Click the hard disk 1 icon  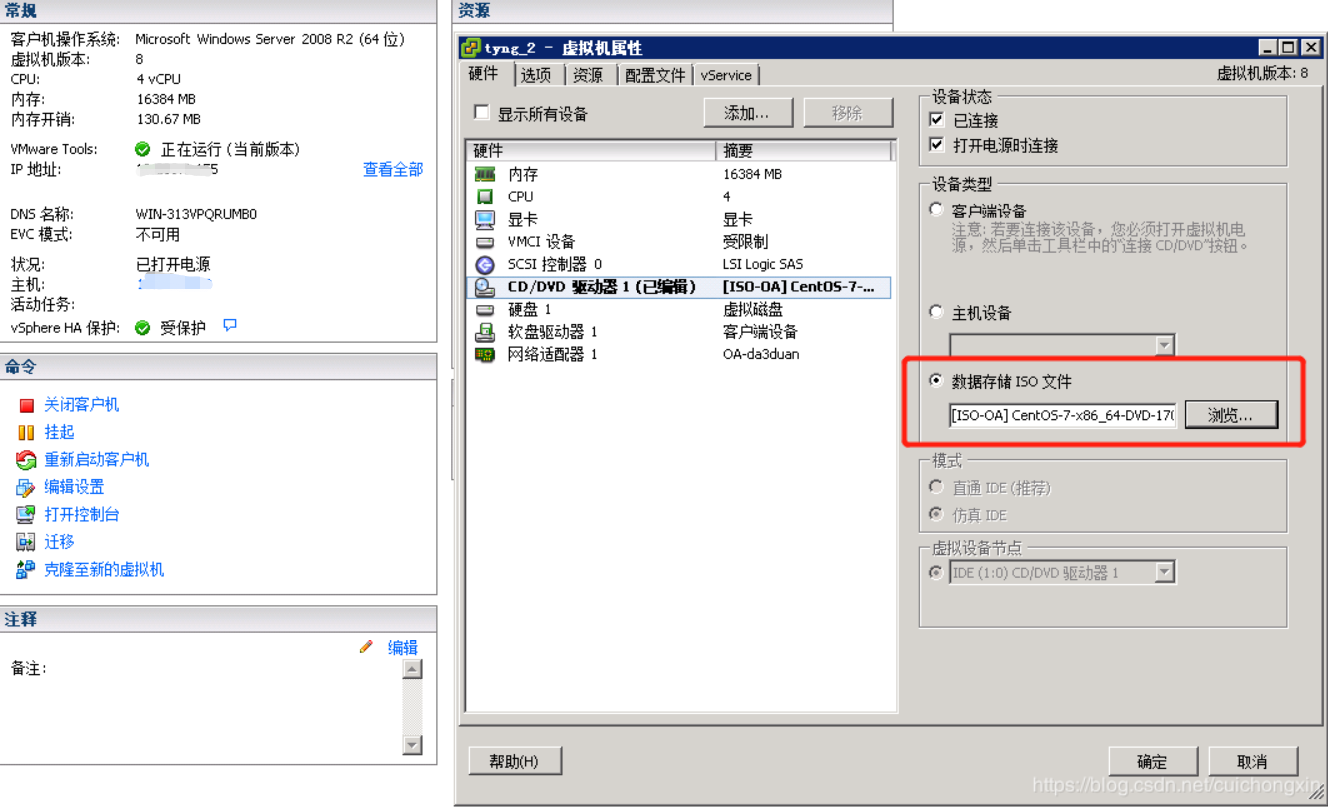(x=485, y=310)
